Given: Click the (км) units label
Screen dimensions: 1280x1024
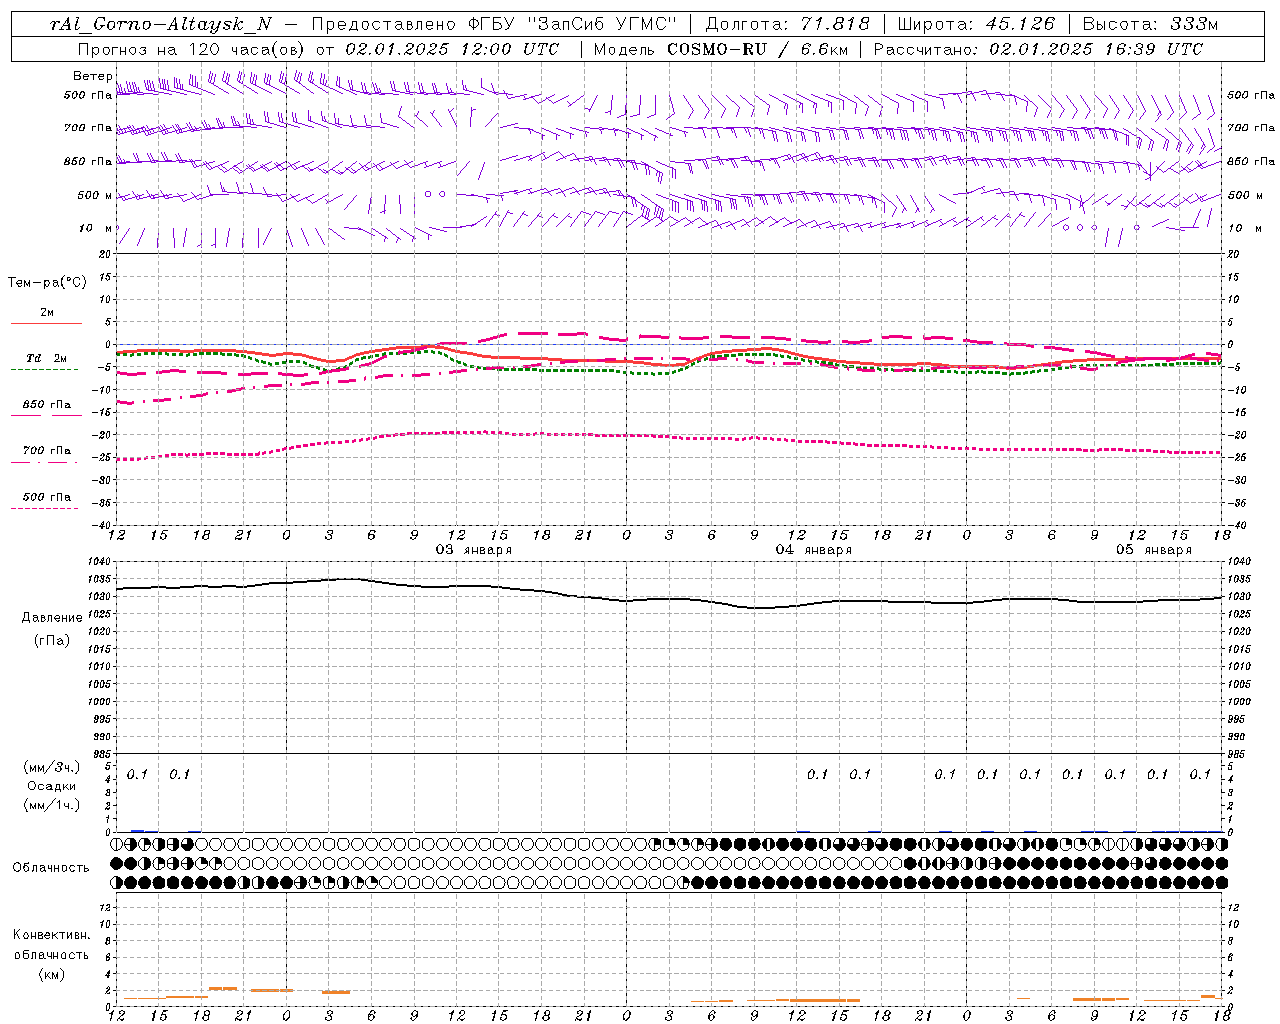Looking at the screenshot, I should point(51,974).
